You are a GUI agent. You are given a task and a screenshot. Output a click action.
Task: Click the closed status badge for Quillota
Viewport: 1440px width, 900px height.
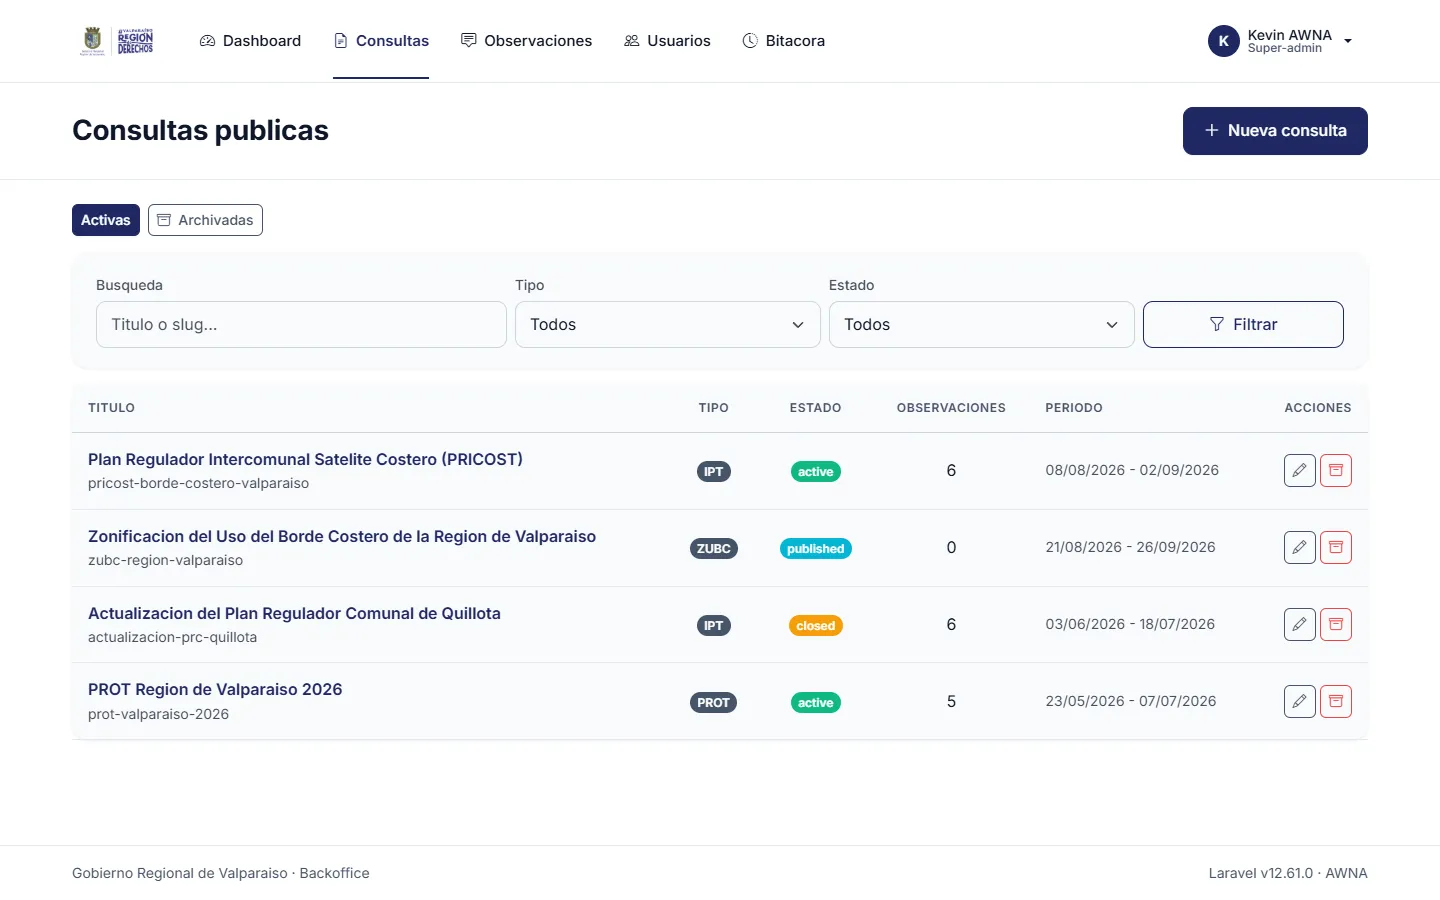pyautogui.click(x=816, y=626)
